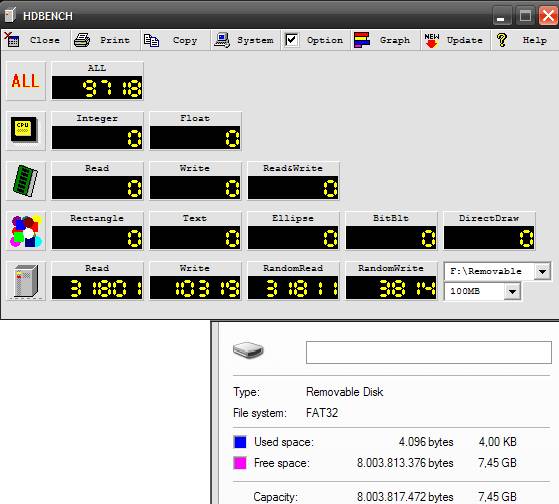Launch the memory benchmark chip icon
The height and width of the screenshot is (504, 559).
coord(26,181)
